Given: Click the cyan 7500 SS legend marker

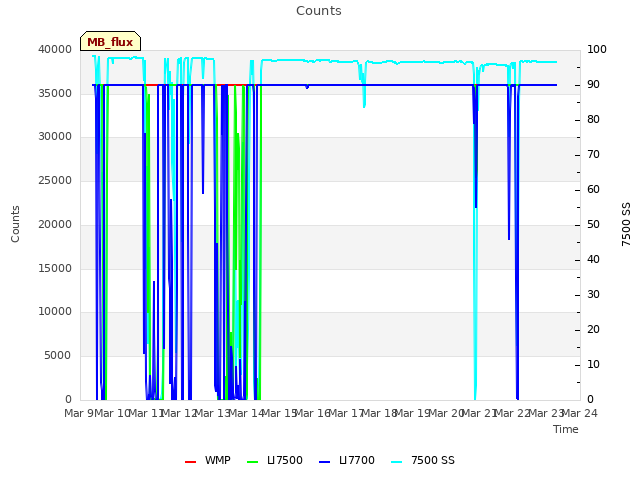Looking at the screenshot, I should 396,461.
